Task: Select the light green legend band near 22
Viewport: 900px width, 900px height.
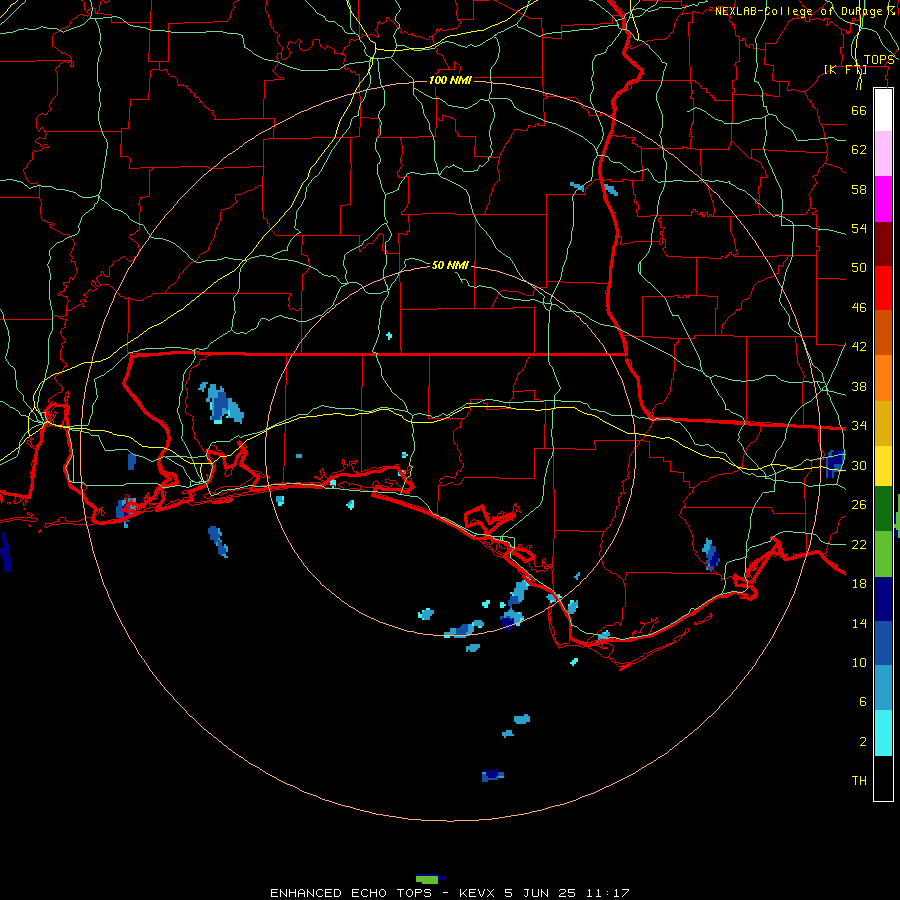Action: click(883, 554)
